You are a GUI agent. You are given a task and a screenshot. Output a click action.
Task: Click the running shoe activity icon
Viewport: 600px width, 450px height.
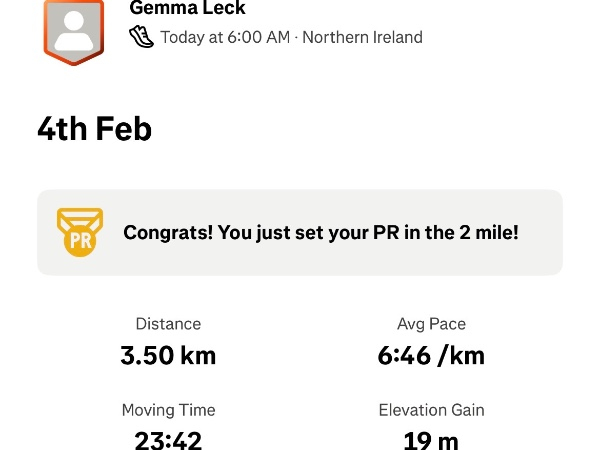pos(142,38)
